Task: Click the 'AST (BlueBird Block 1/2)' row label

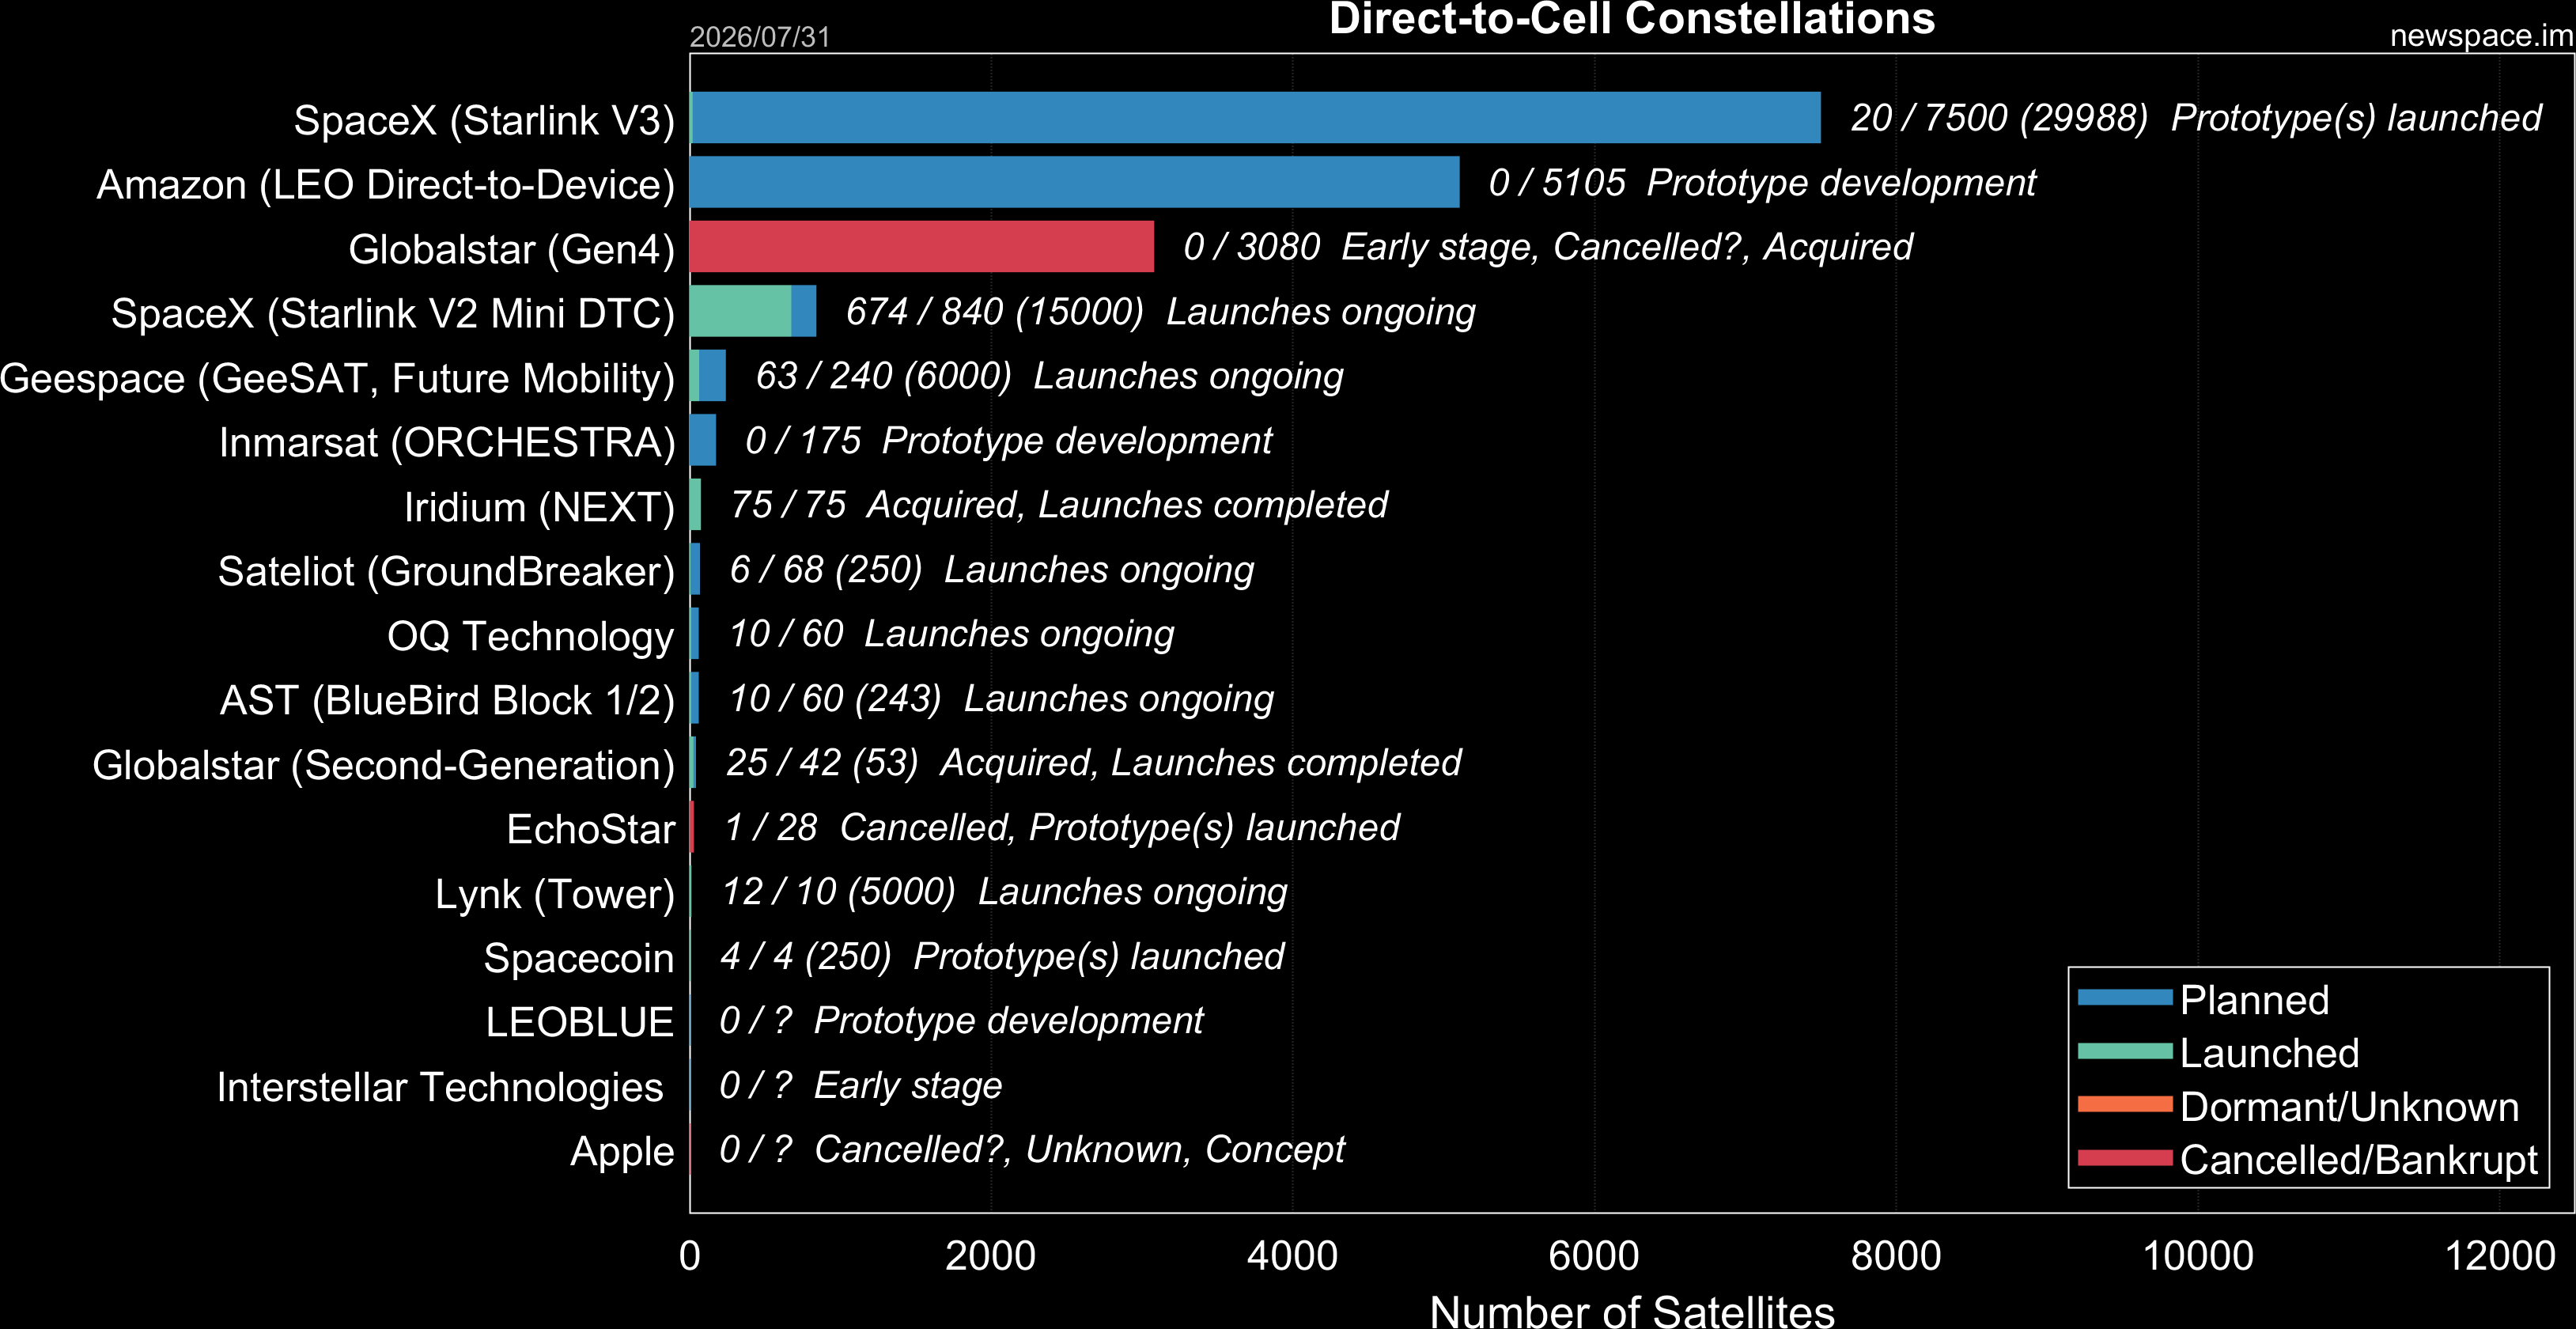Action: [x=448, y=701]
